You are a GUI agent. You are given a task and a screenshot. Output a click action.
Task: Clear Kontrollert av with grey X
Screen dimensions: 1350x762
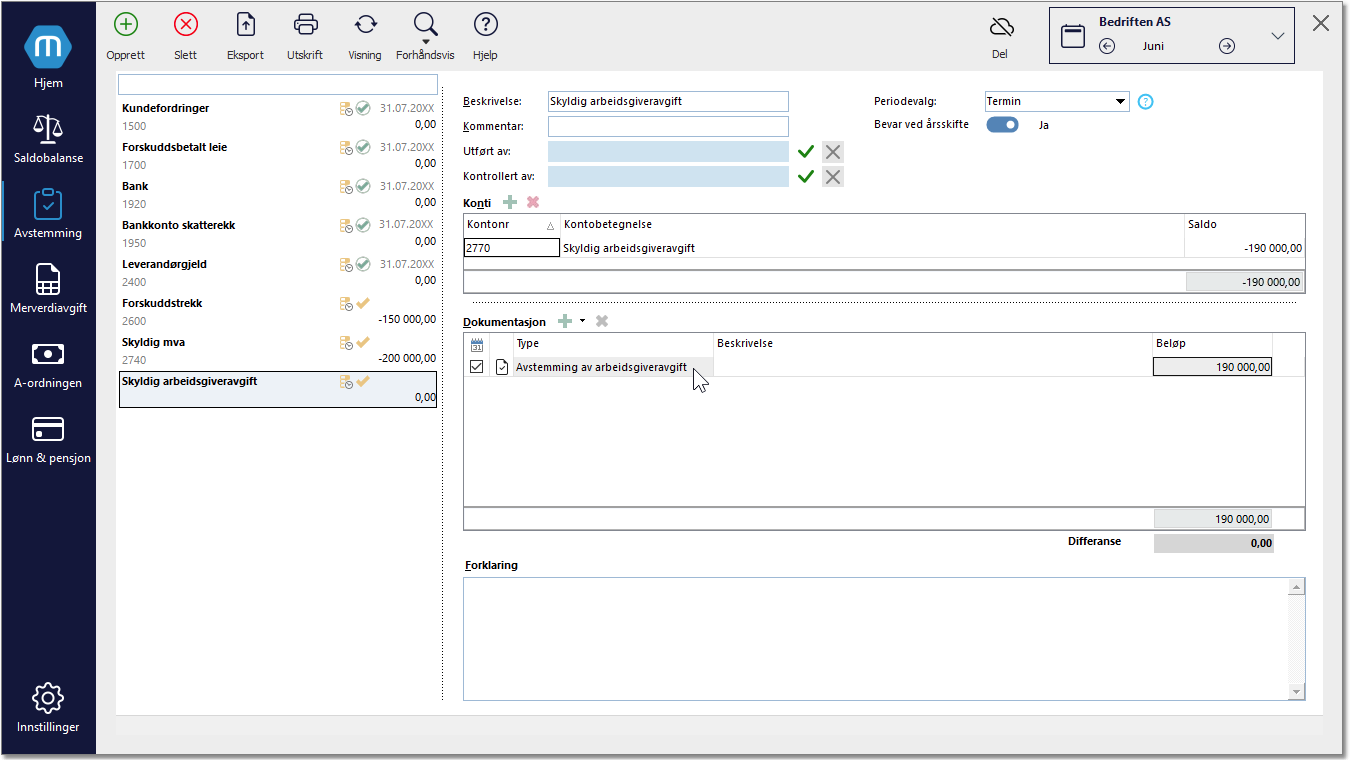833,177
